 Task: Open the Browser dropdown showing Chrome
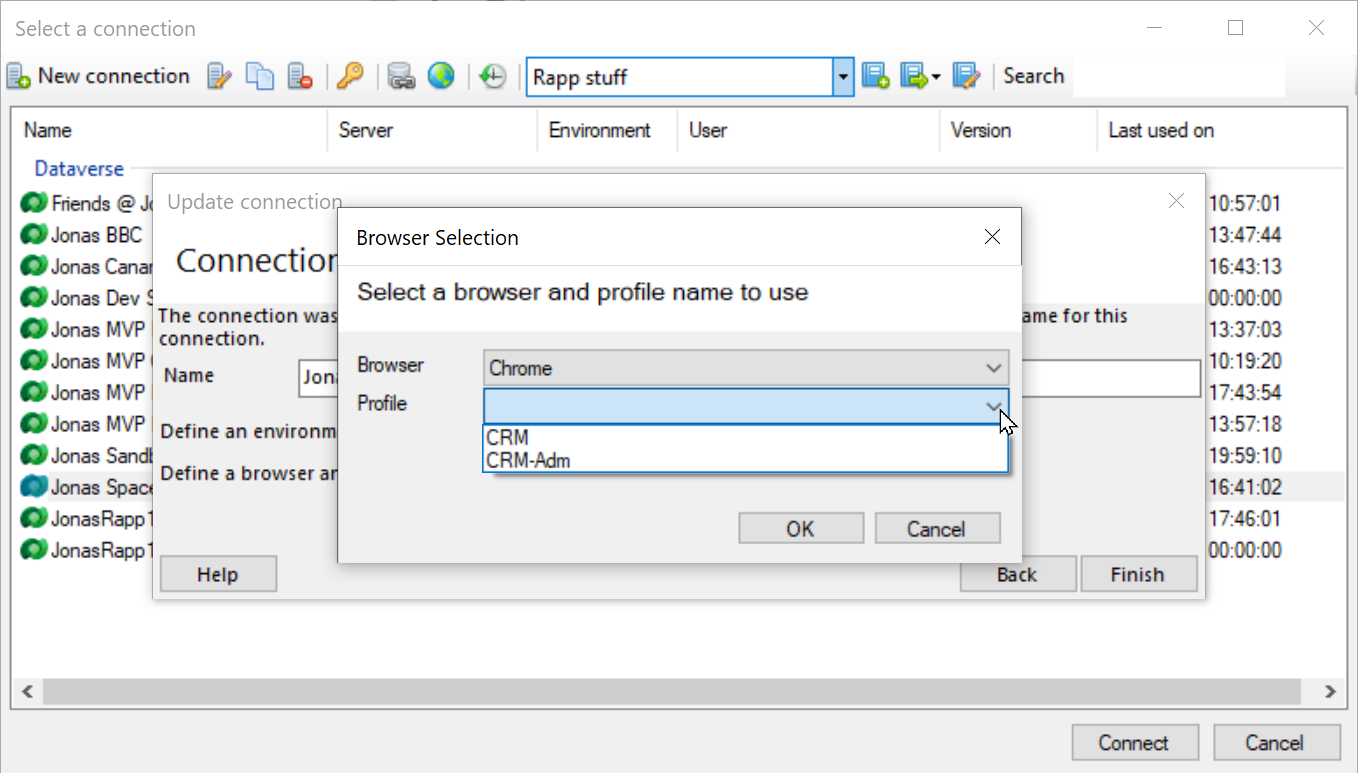point(746,368)
